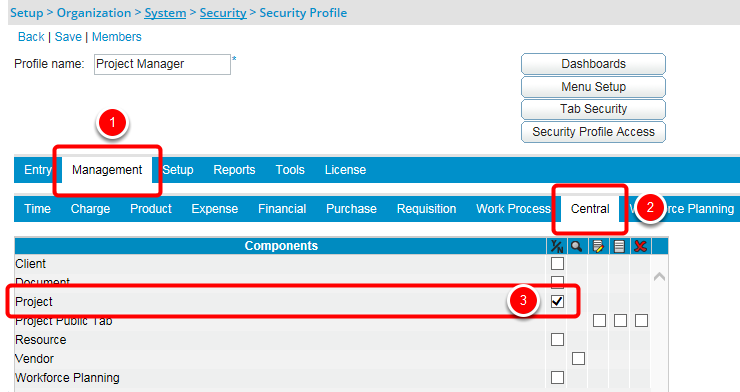Toggle Project Public Tab delete checkbox
Screen dimensions: 740x392
[x=641, y=321]
